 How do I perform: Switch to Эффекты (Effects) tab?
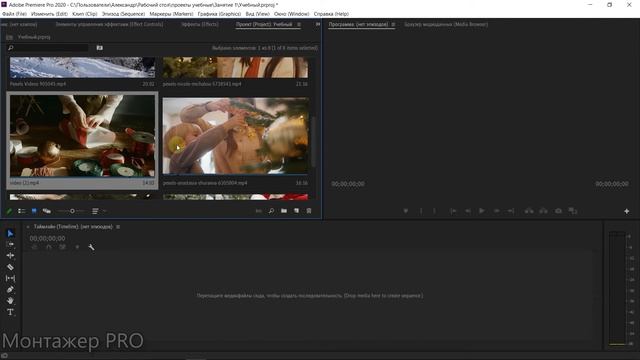tap(200, 24)
